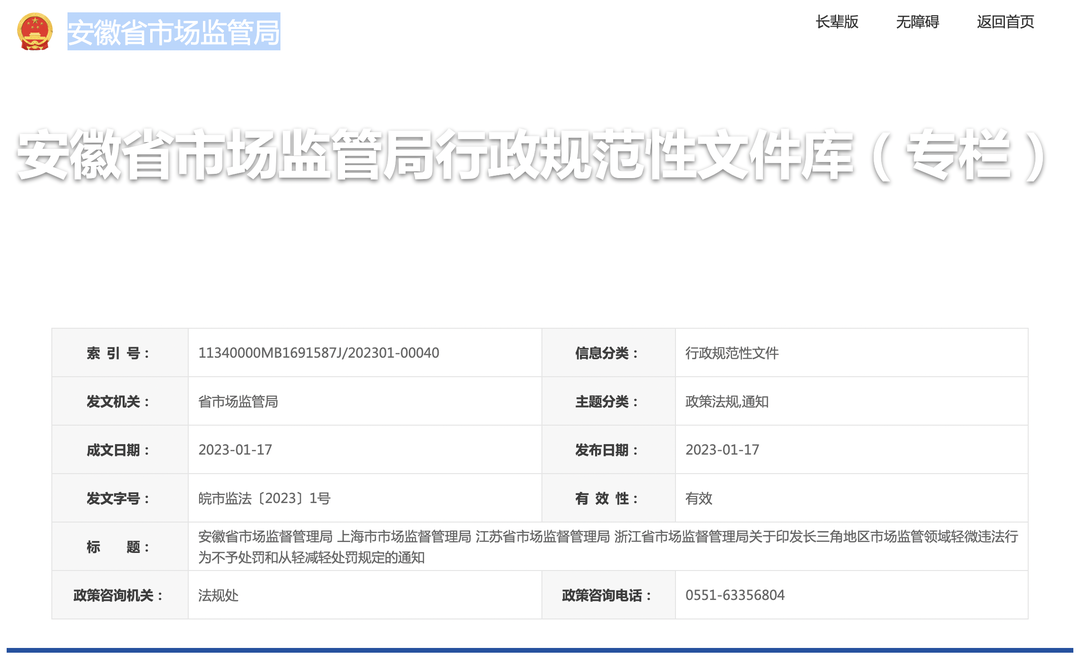The width and height of the screenshot is (1080, 666).
Task: Click the 有效 validity status value
Action: coord(698,498)
